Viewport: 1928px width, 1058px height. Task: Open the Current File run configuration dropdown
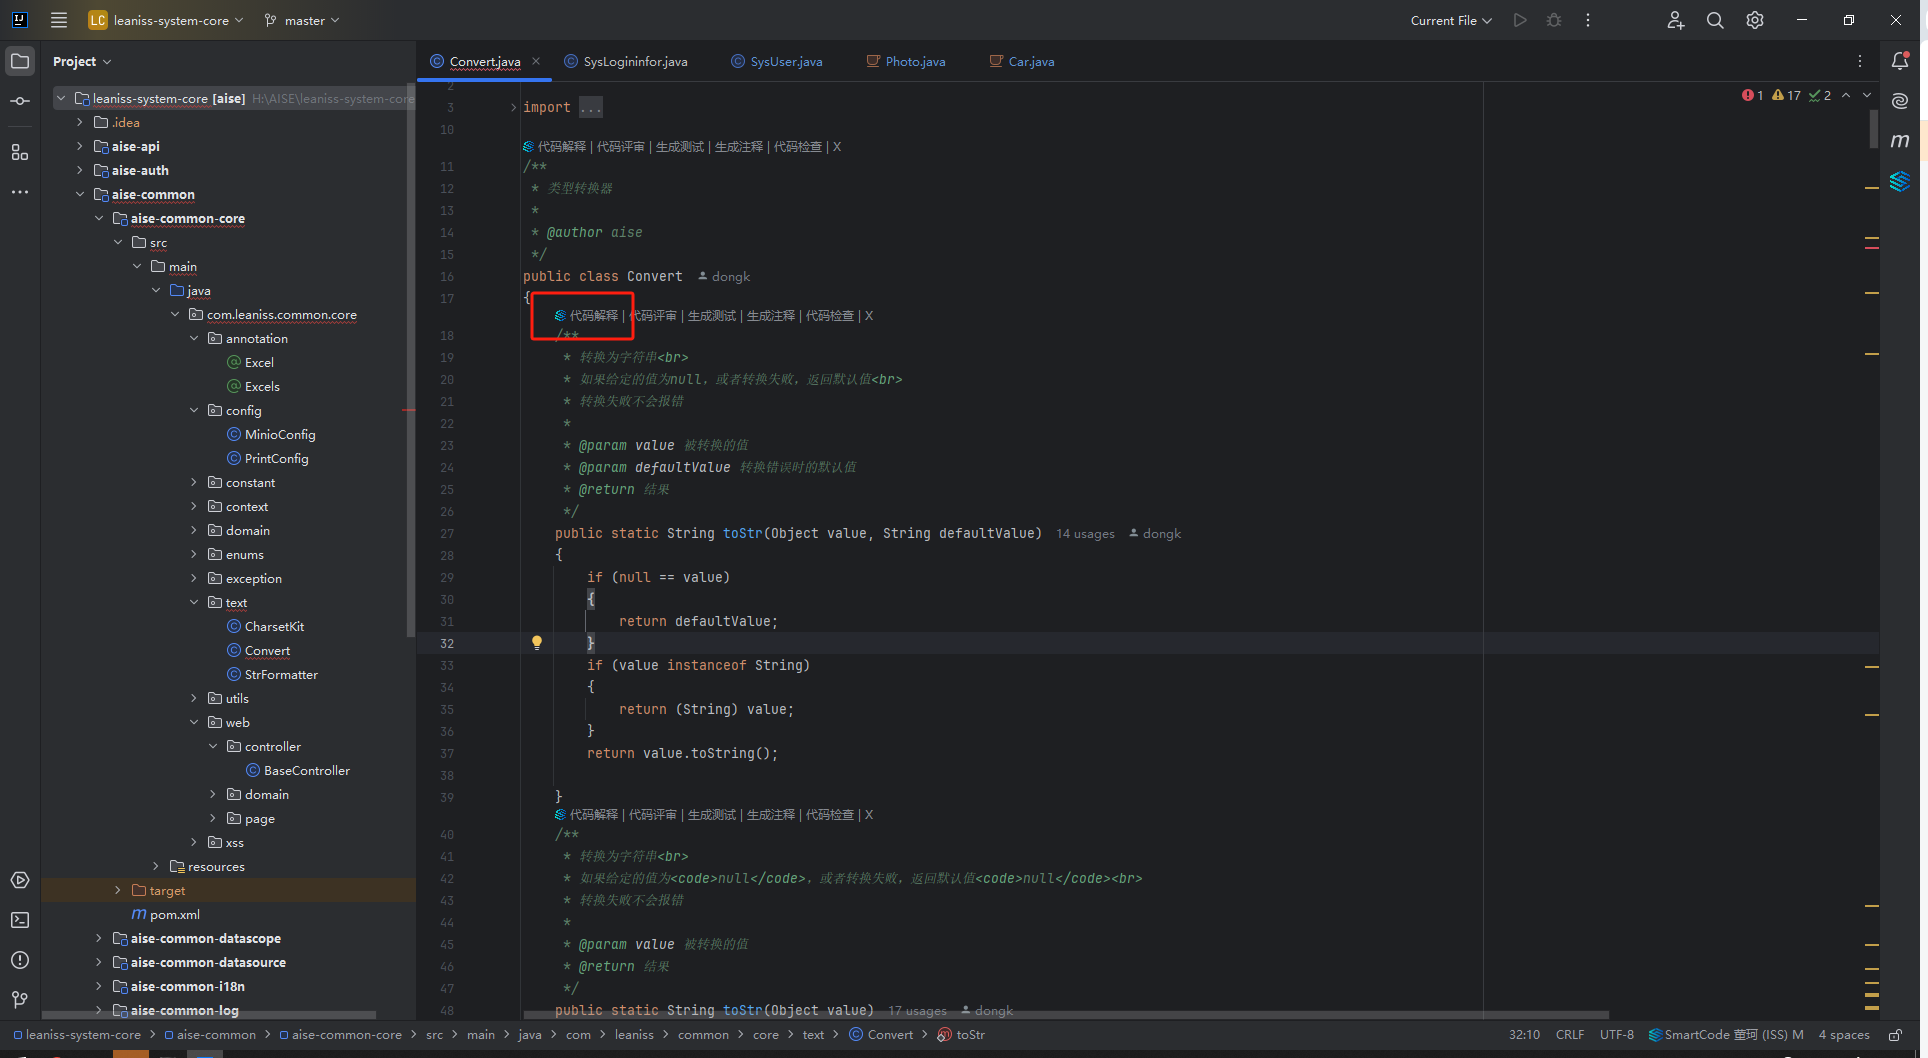coord(1451,20)
